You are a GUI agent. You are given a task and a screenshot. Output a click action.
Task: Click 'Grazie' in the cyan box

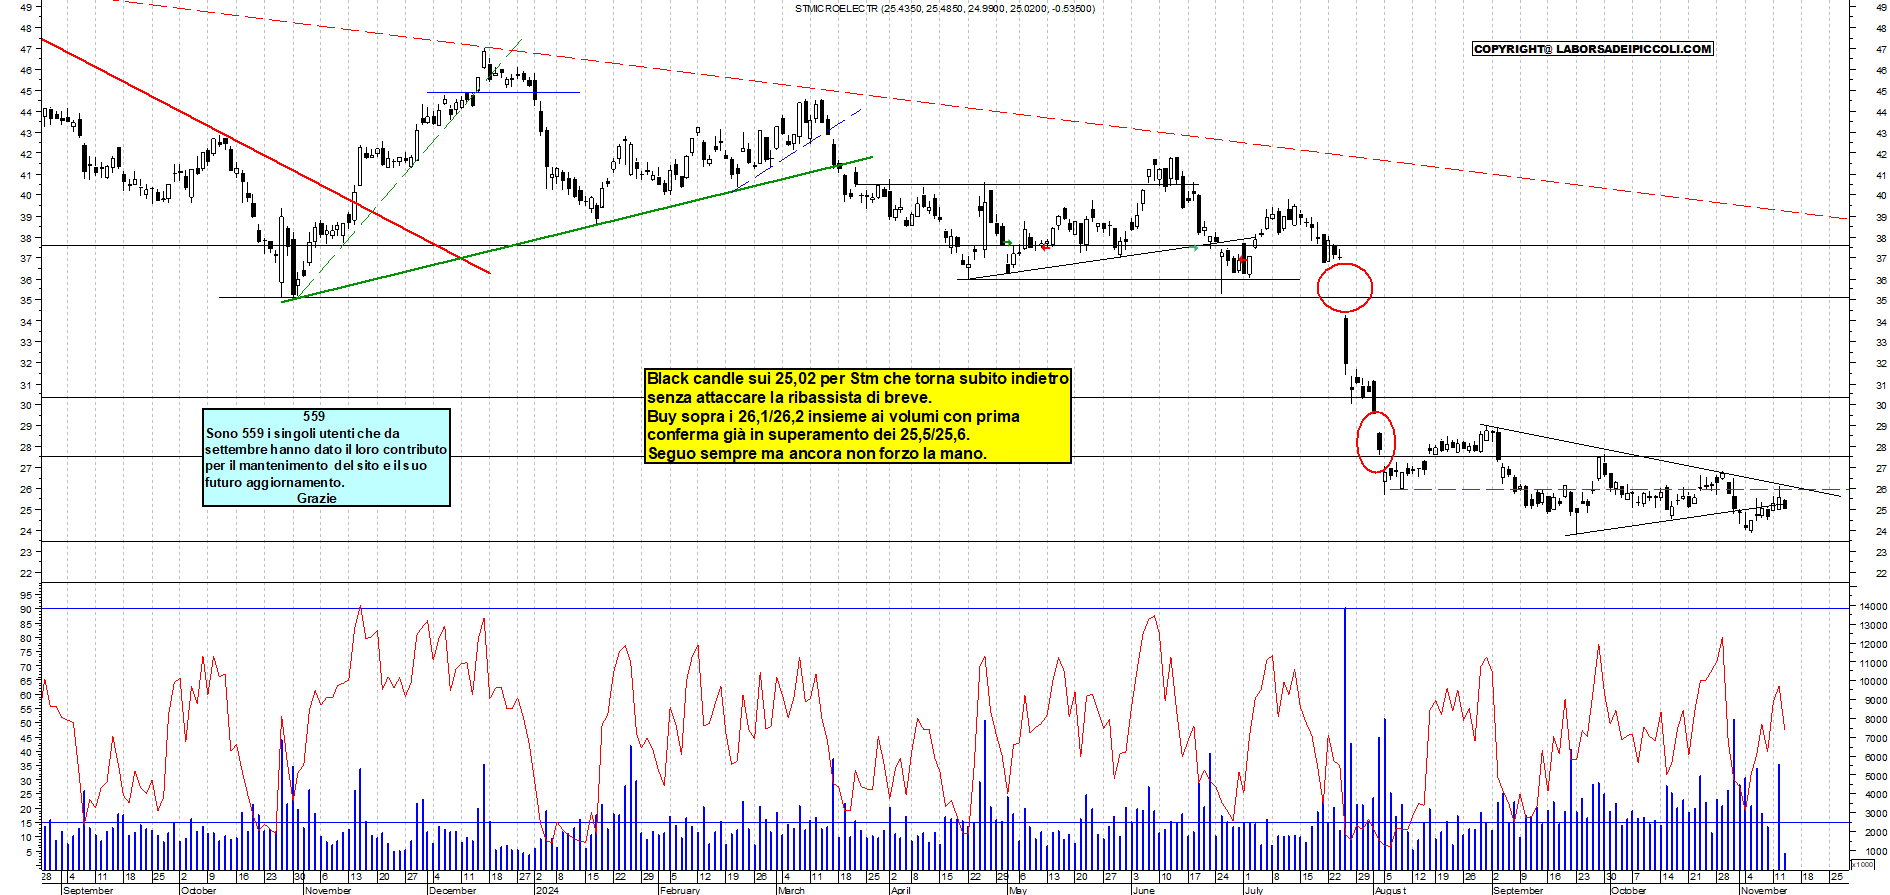pos(316,498)
